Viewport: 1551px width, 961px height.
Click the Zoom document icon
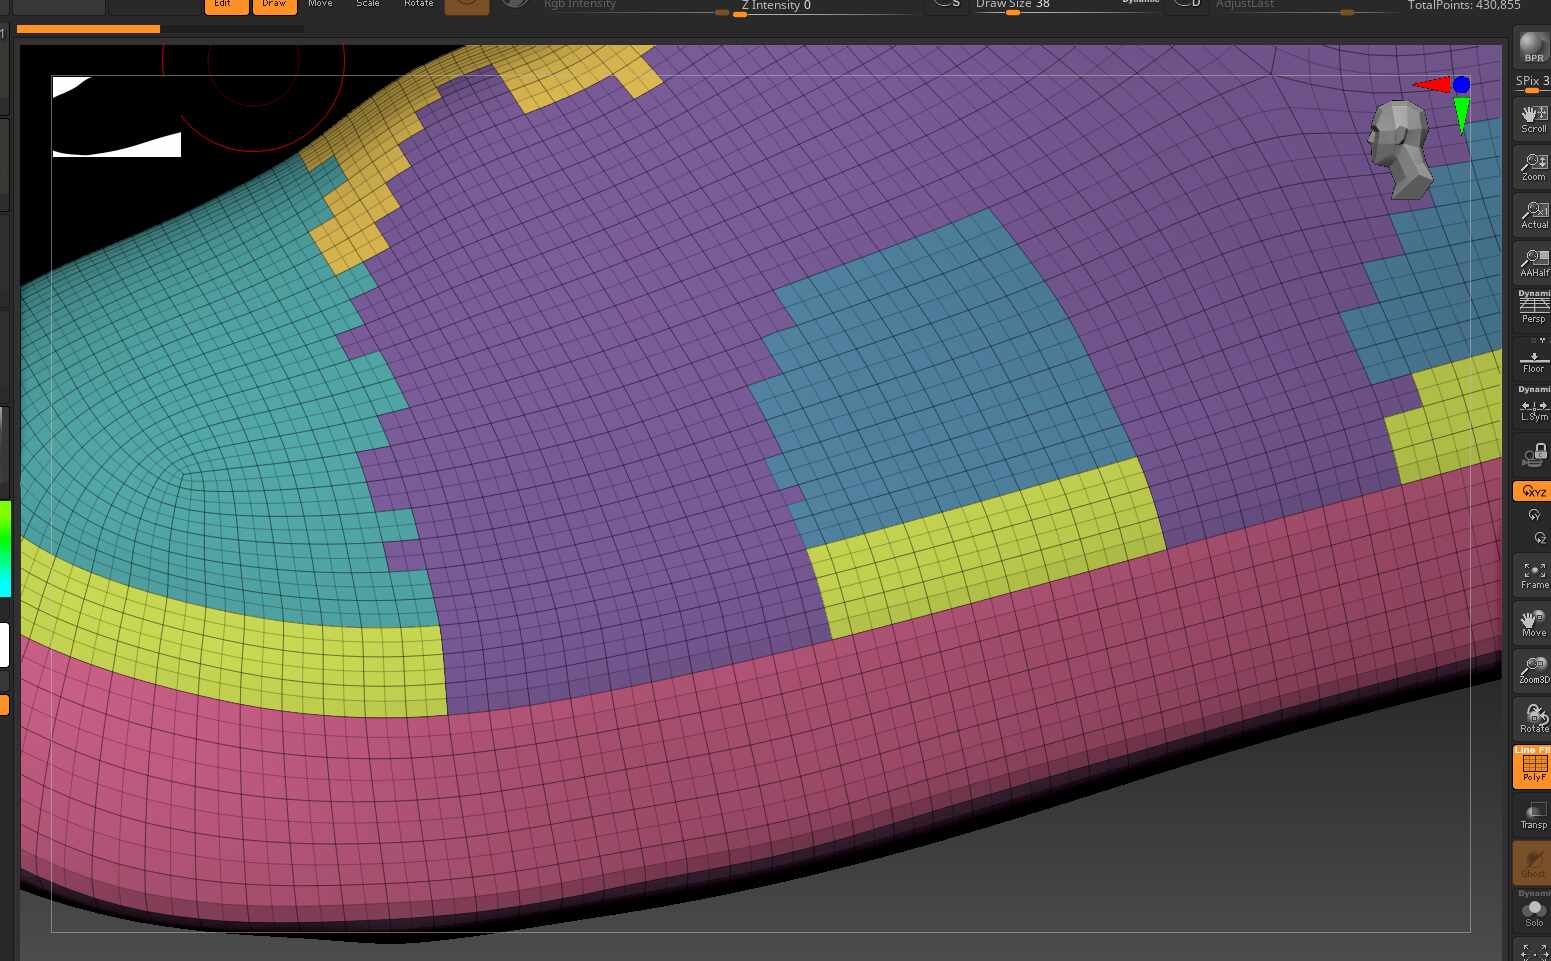point(1532,166)
